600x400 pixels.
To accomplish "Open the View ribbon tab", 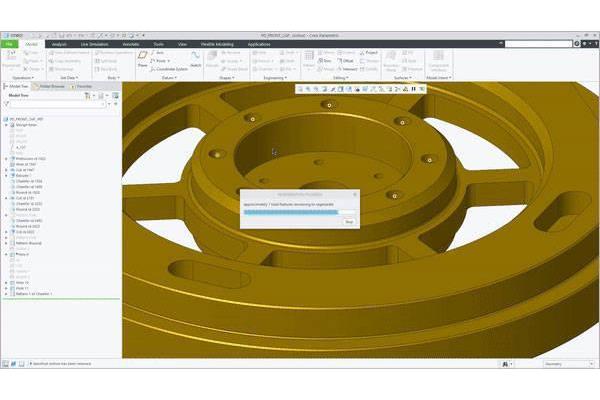I will [x=183, y=44].
